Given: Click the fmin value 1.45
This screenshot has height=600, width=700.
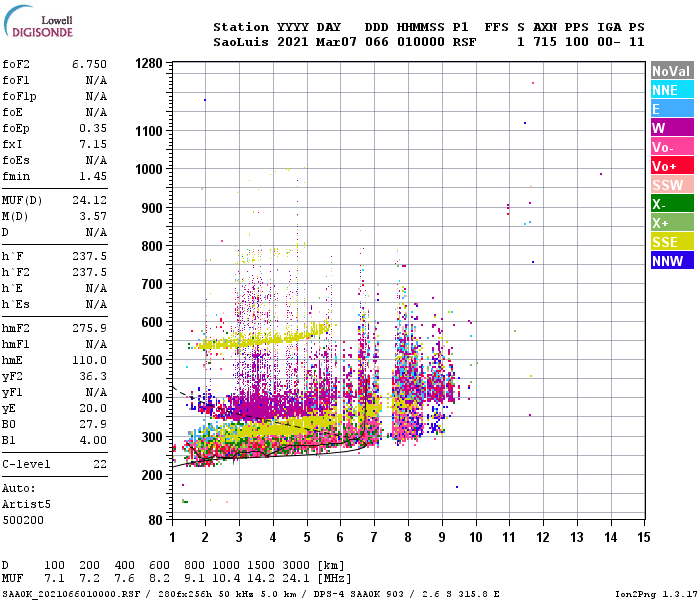Looking at the screenshot, I should coord(93,176).
